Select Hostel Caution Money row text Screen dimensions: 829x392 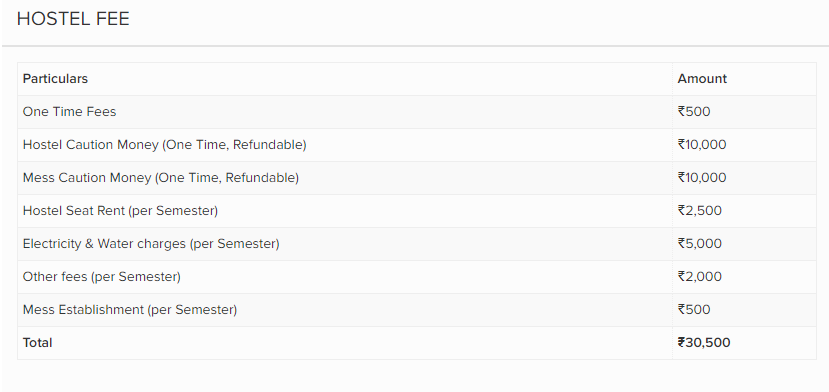click(164, 144)
